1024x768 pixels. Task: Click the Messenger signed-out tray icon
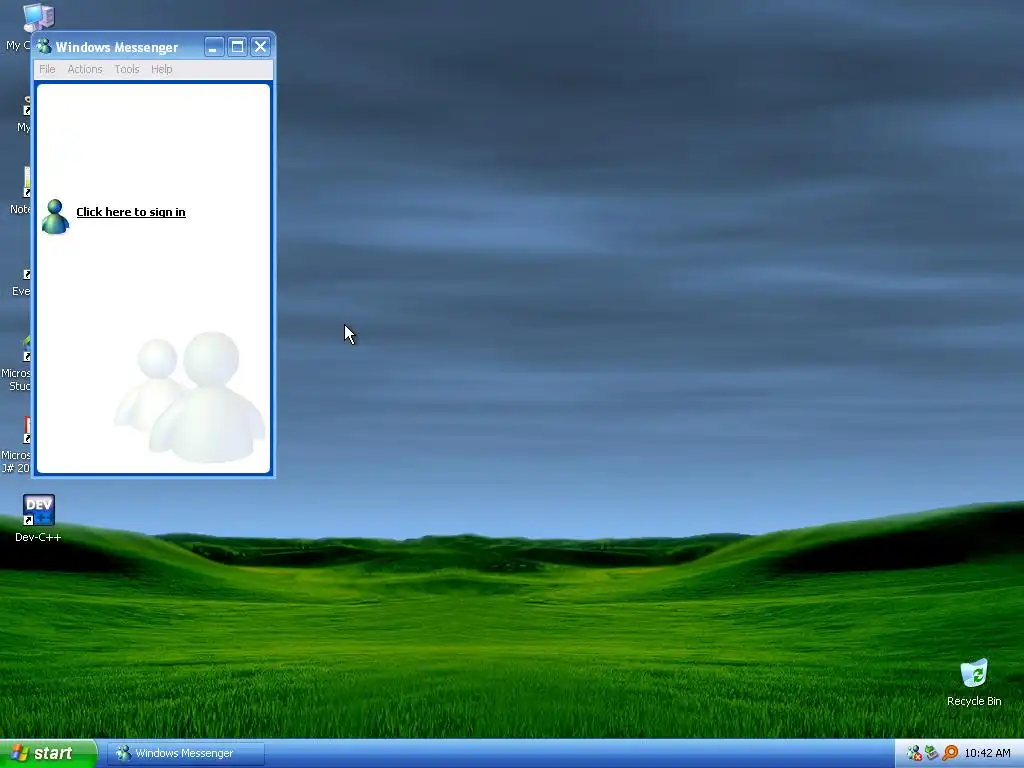point(914,753)
